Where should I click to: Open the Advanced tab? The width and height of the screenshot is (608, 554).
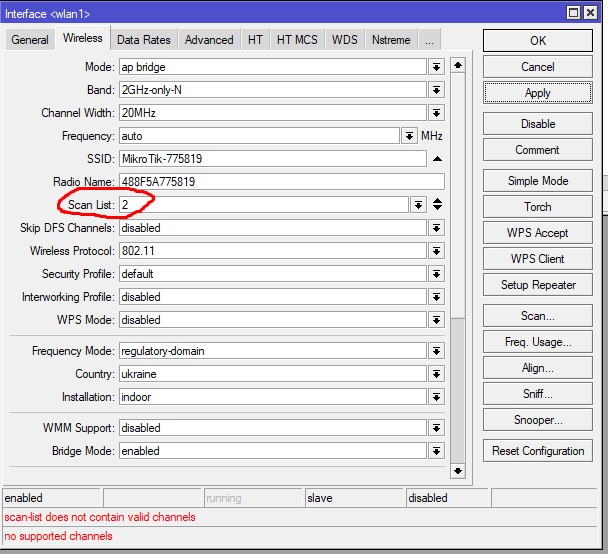coord(209,40)
